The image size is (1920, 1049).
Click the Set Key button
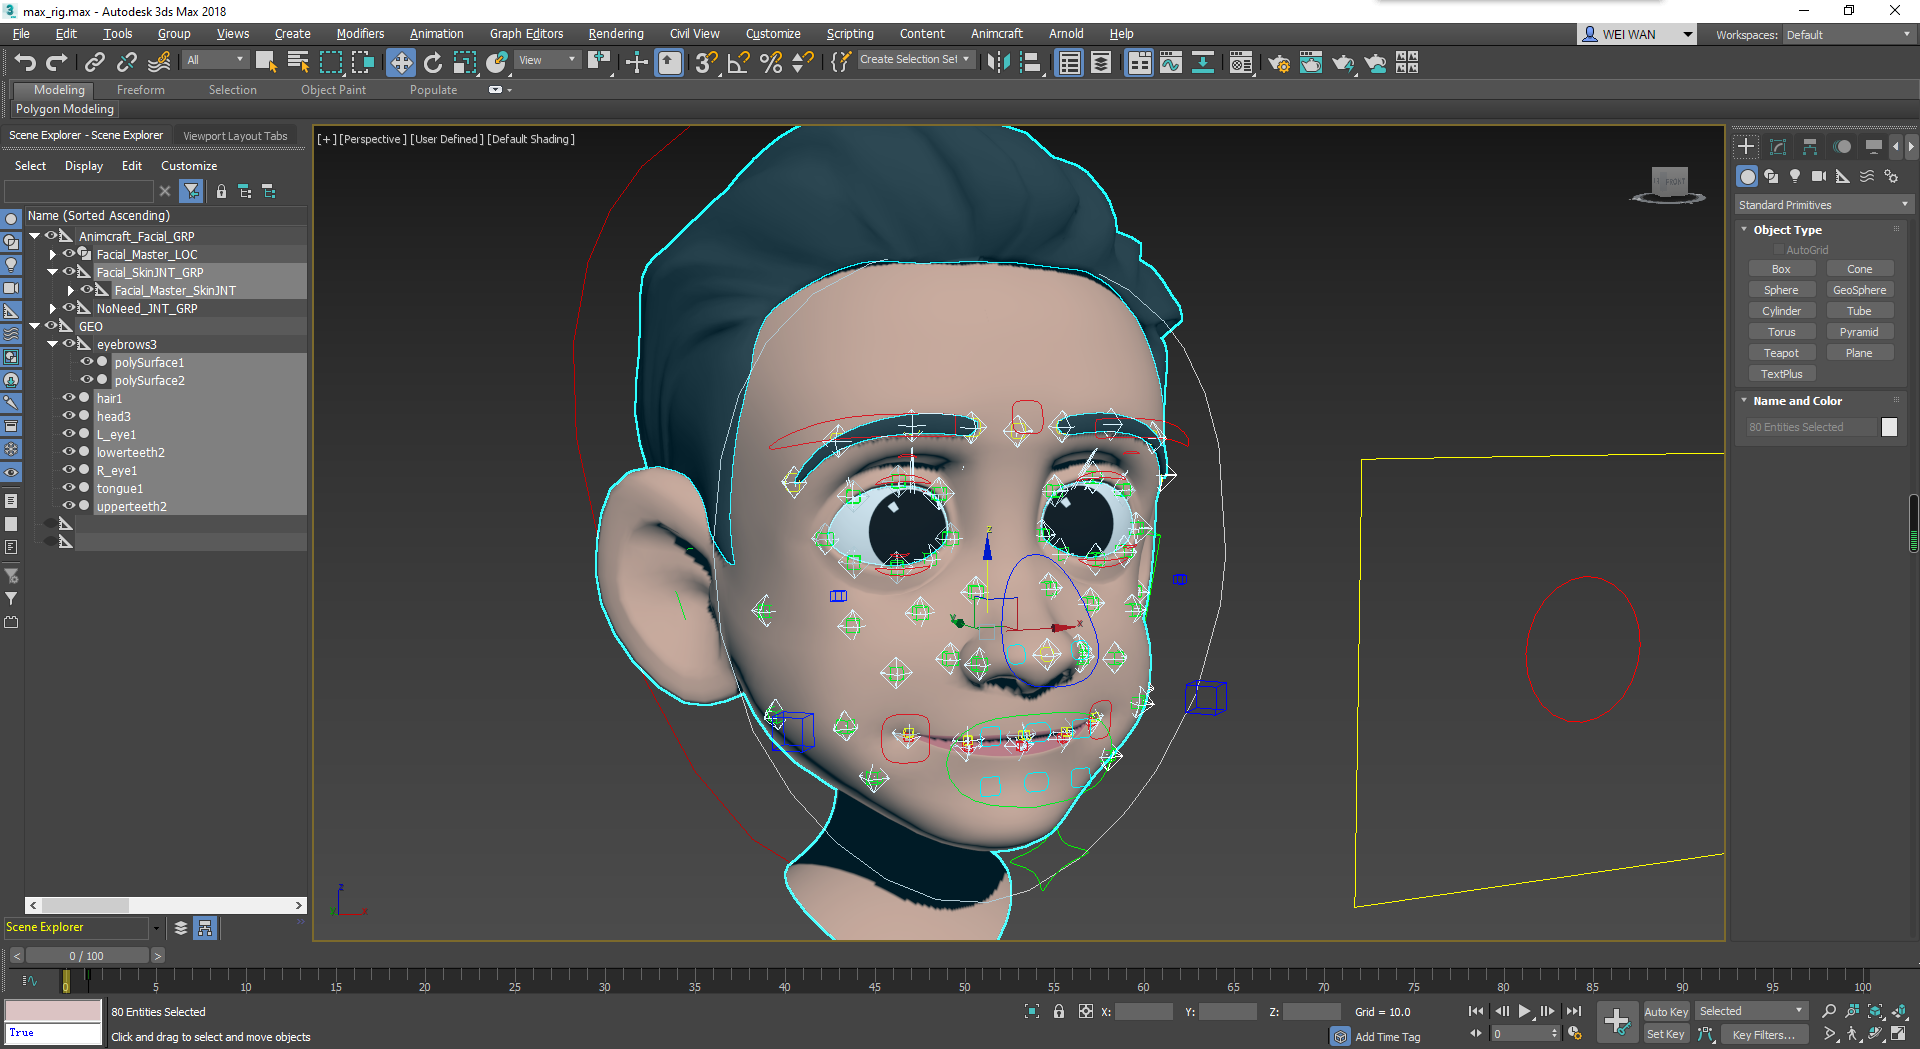[1666, 1034]
